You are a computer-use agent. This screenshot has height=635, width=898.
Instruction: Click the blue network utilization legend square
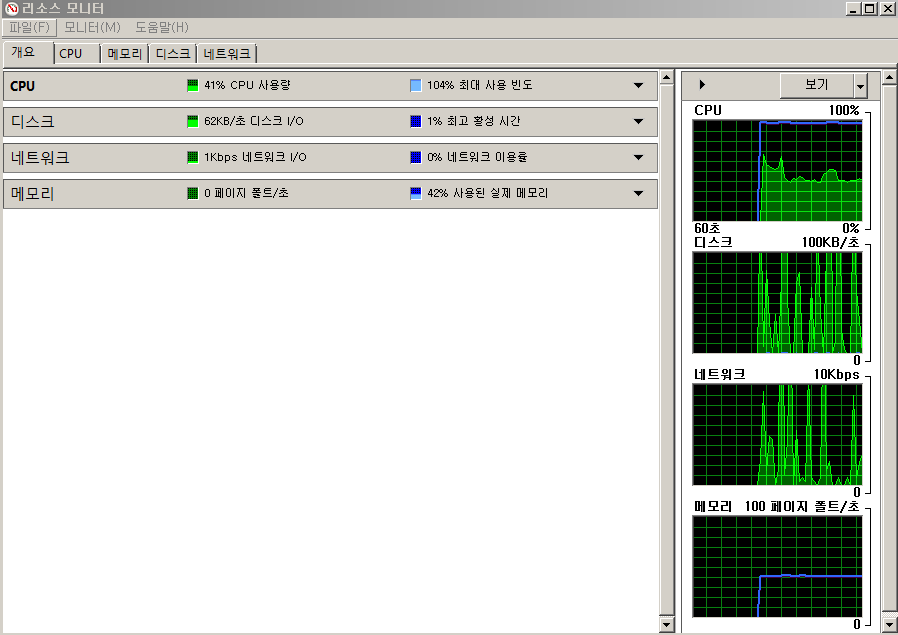[x=416, y=157]
